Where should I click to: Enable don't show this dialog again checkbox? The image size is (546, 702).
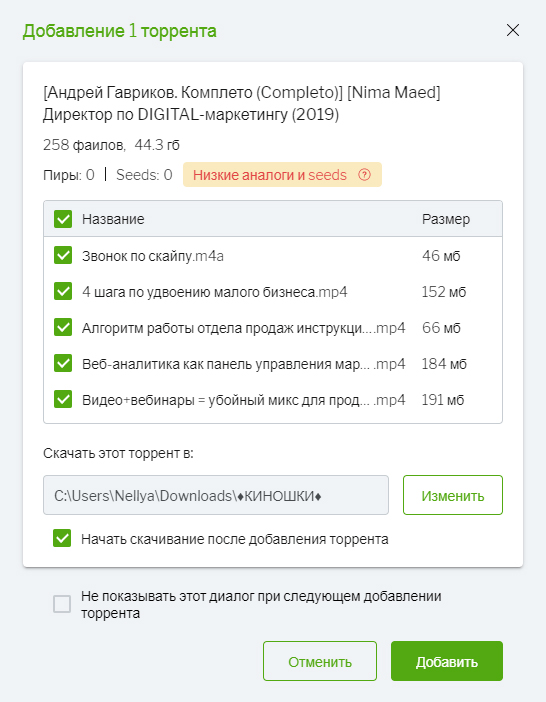point(62,604)
